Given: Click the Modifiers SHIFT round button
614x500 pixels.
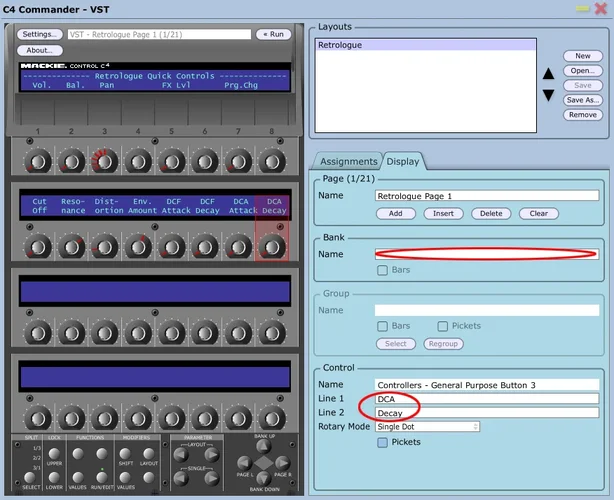Looking at the screenshot, I should 125,454.
